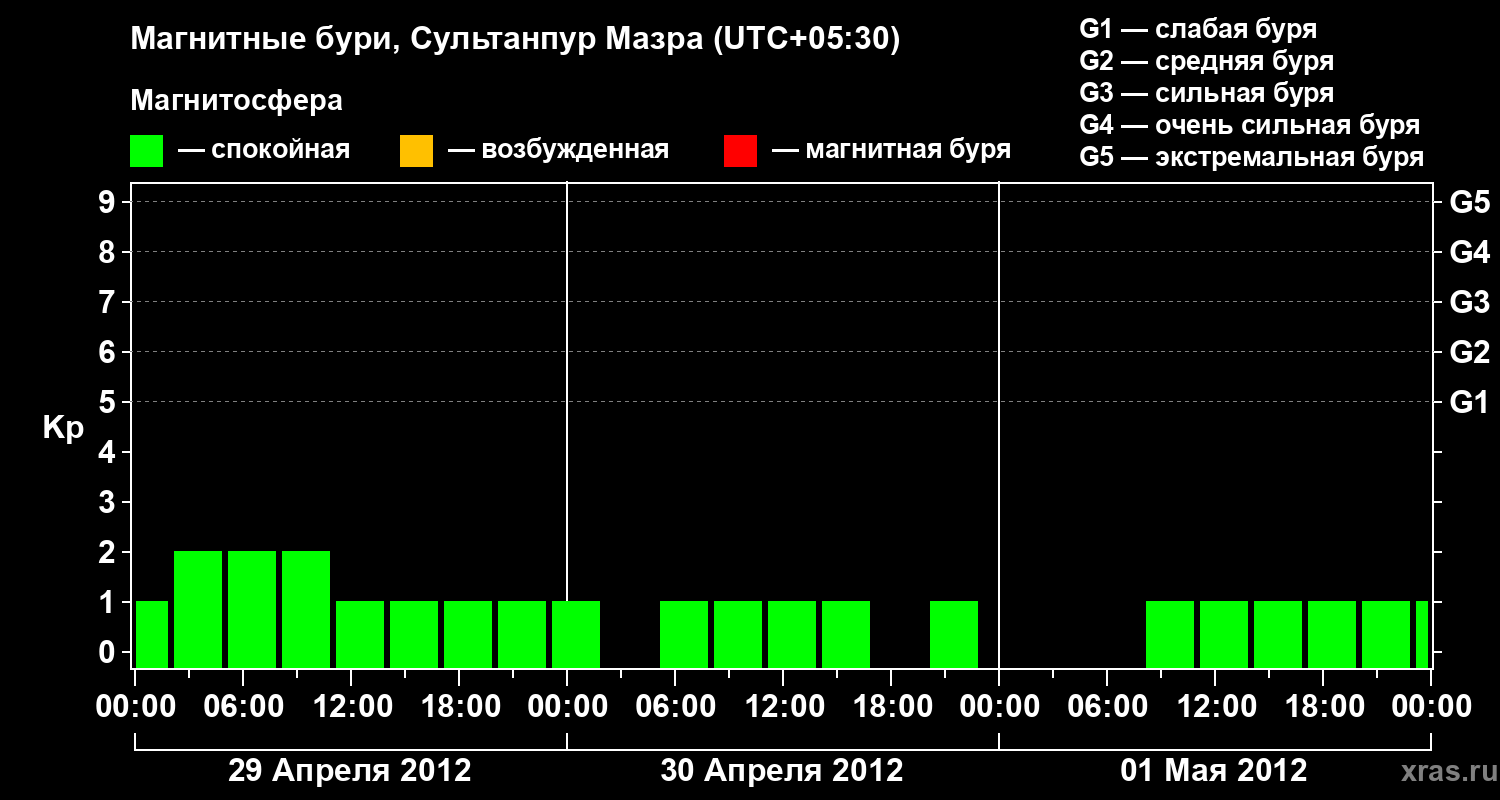Click the '— спокойная' legend label
1500x800 pixels.
264,151
